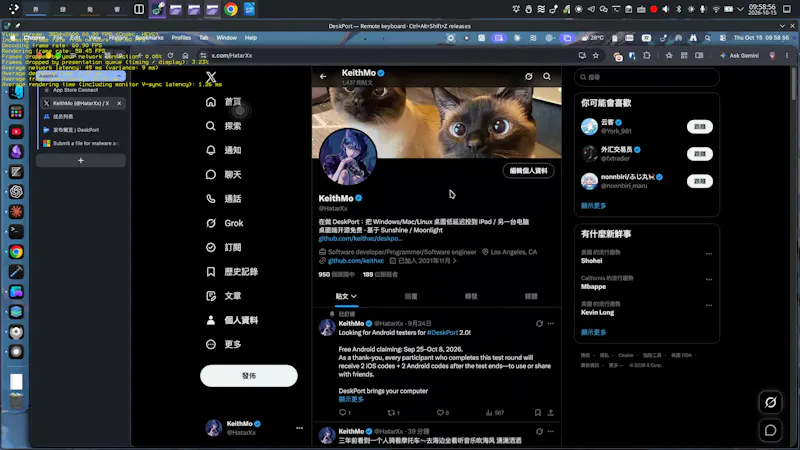
Task: Follow 云客 suggested account
Action: [699, 127]
